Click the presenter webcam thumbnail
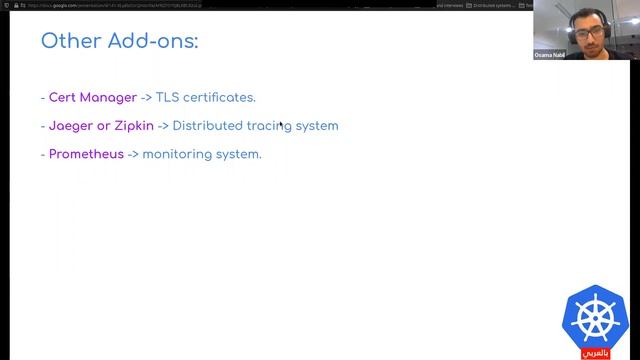 (587, 30)
